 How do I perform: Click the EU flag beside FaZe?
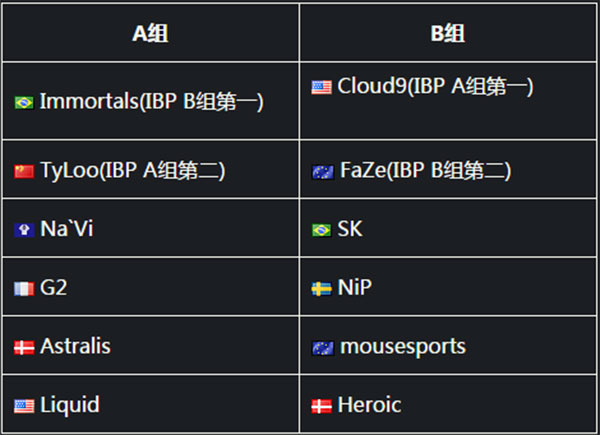[x=323, y=172]
